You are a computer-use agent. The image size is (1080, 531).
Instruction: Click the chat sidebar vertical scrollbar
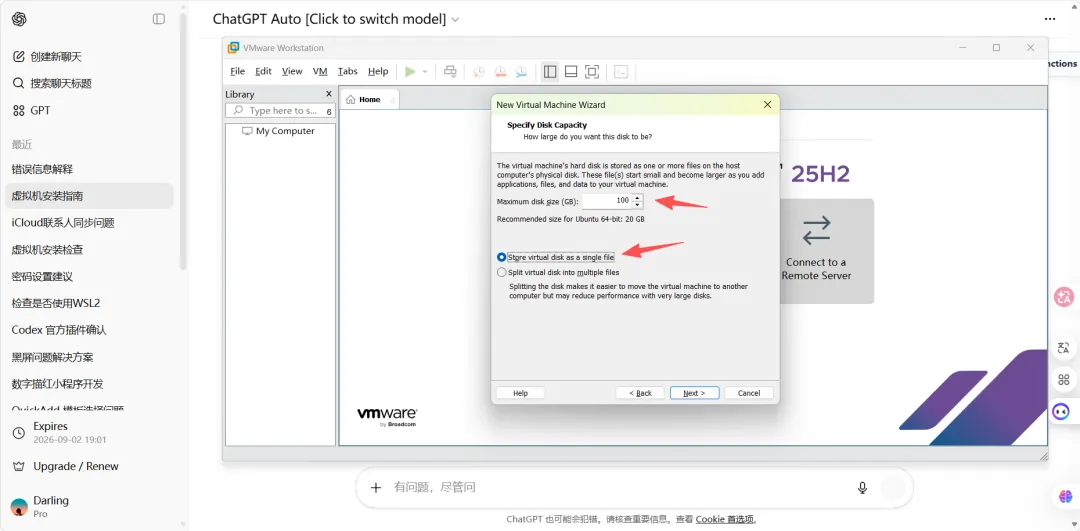pos(183,141)
